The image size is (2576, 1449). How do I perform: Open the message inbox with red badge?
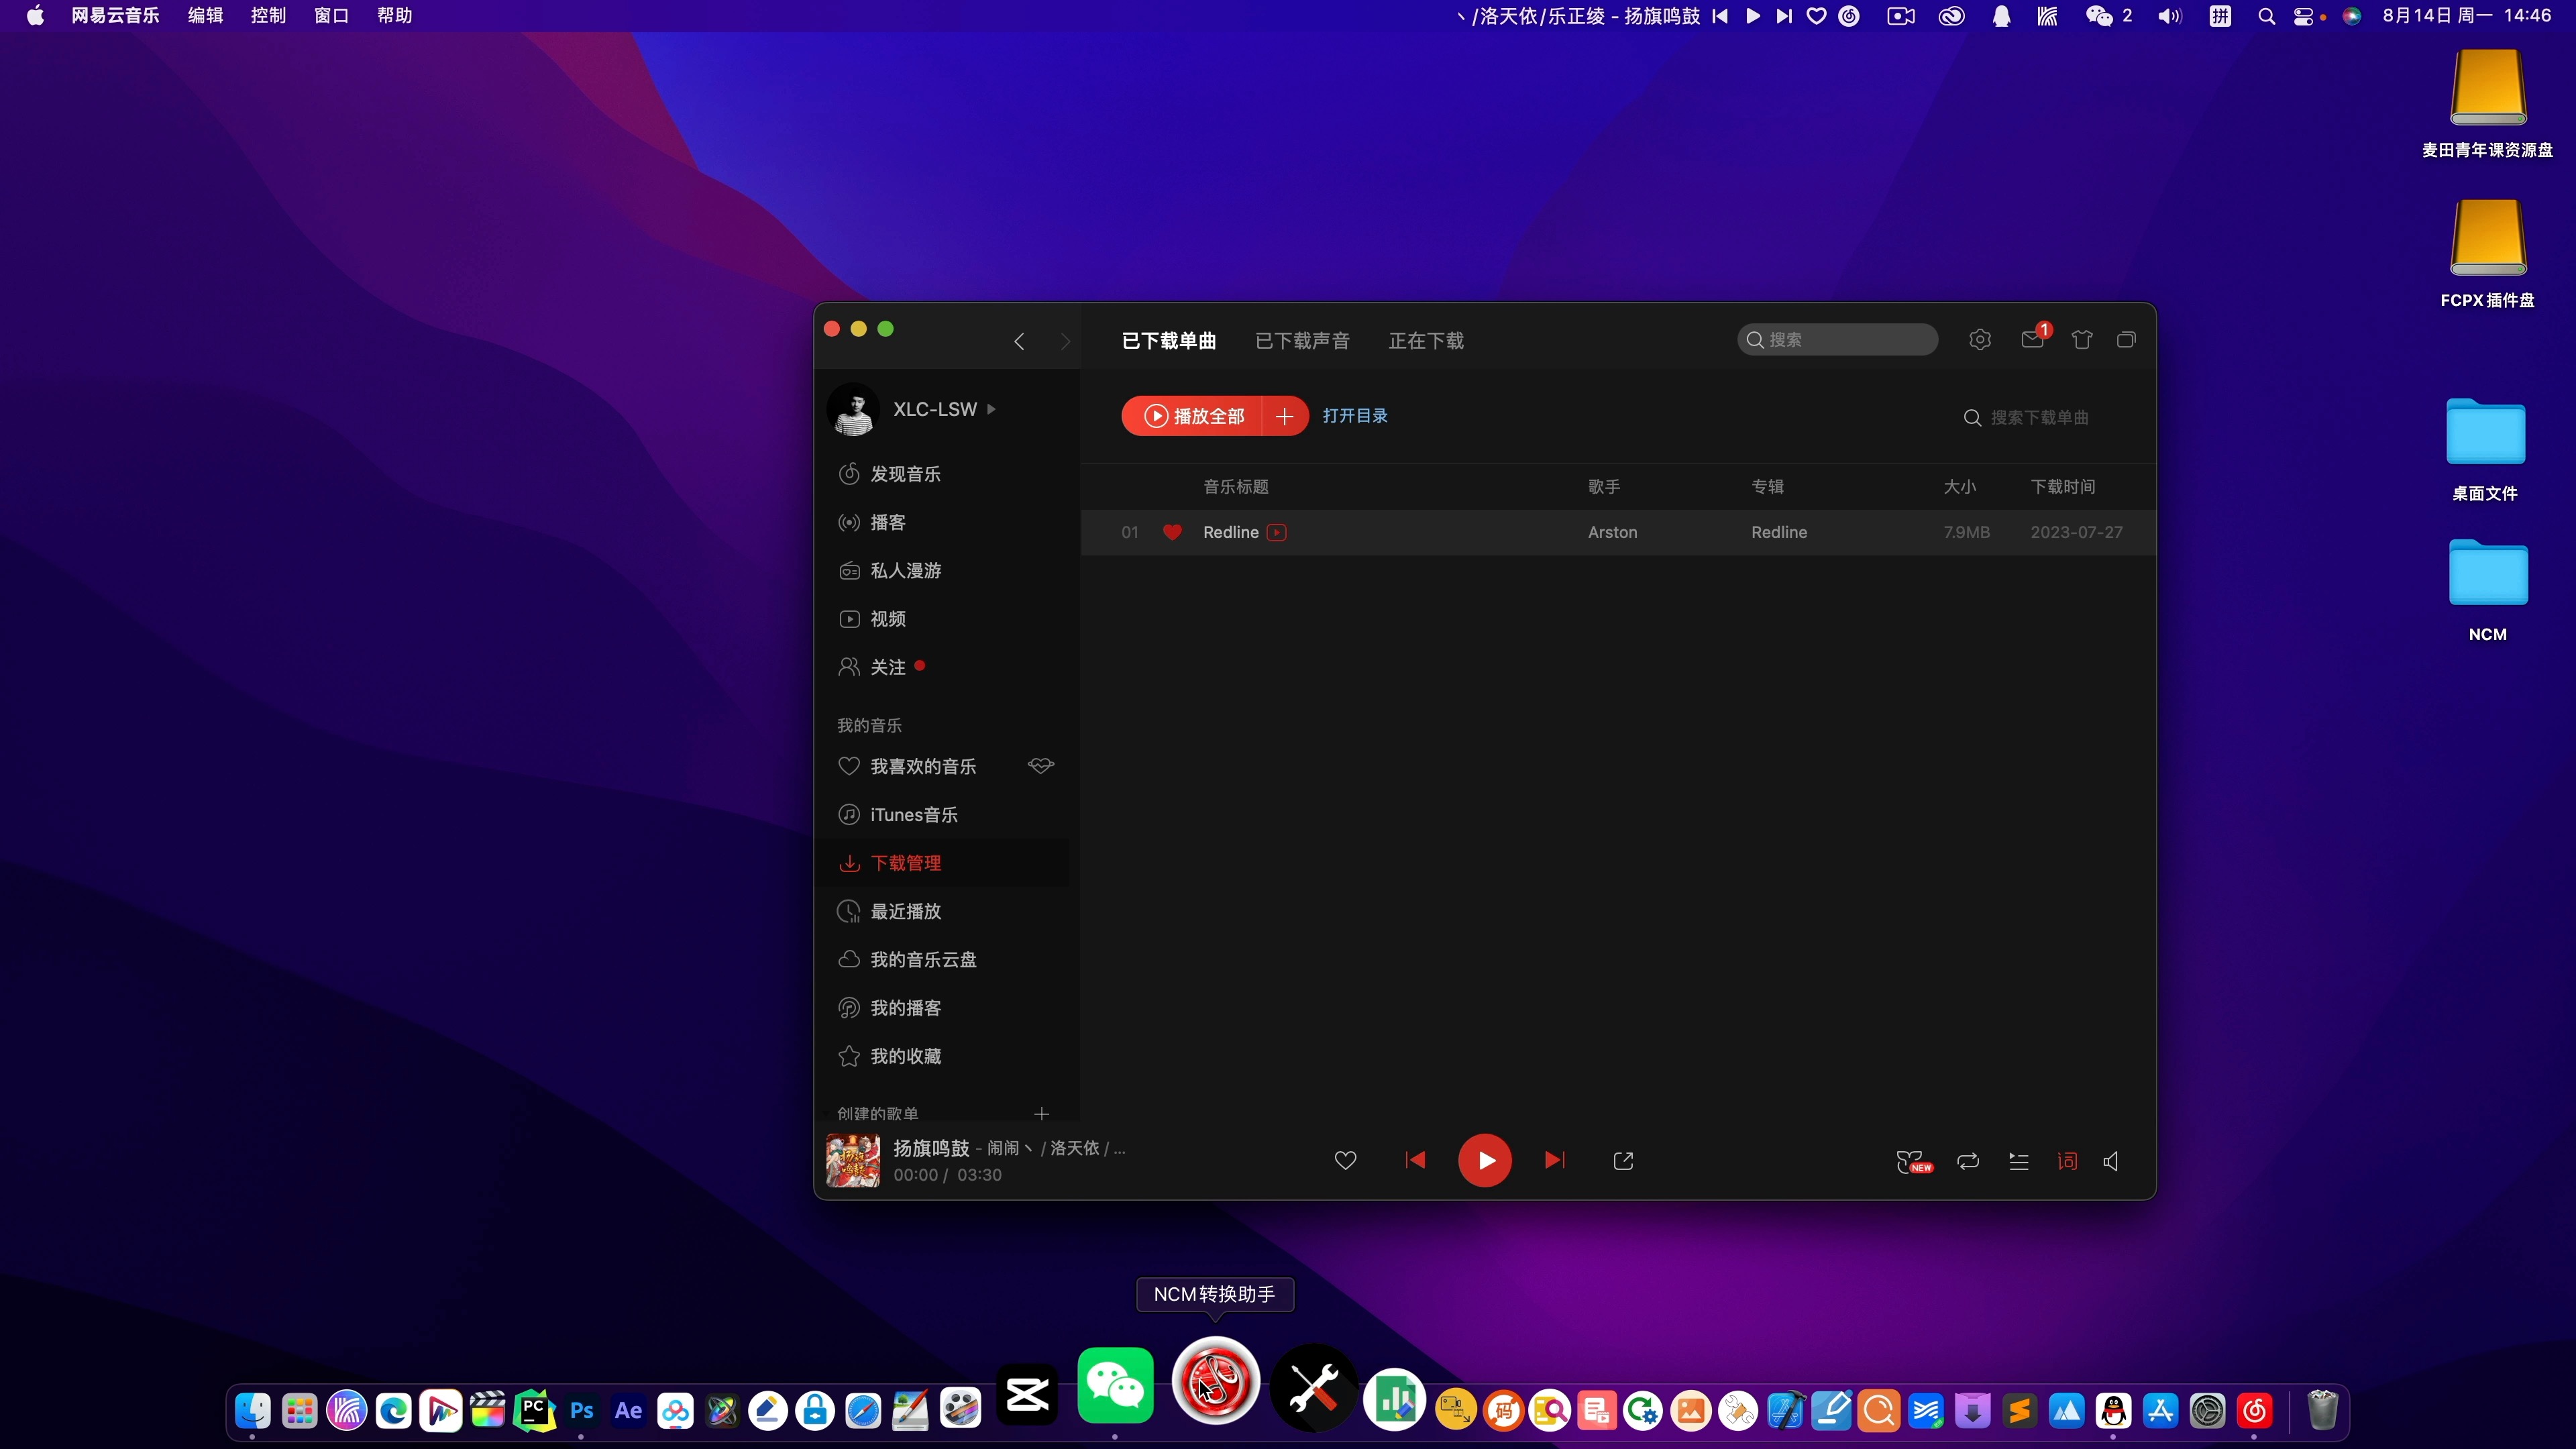coord(2032,340)
